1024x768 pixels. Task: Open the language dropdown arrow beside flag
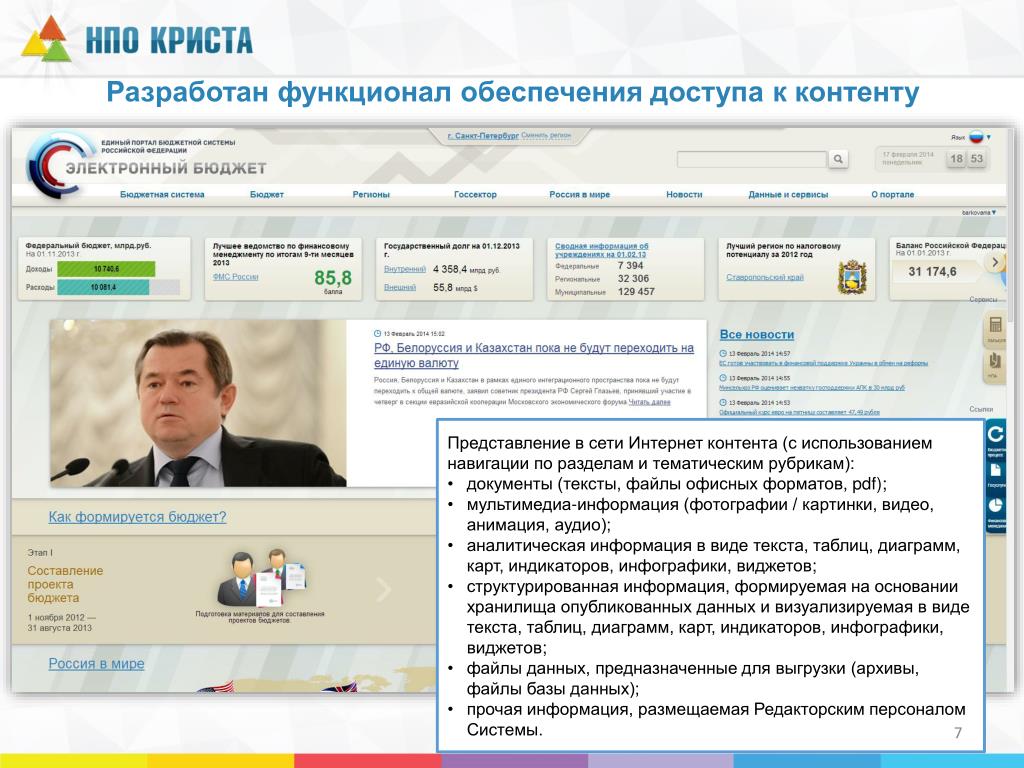989,137
